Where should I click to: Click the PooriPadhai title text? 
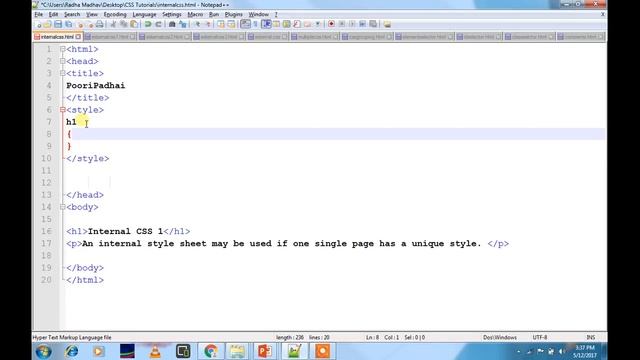point(96,86)
